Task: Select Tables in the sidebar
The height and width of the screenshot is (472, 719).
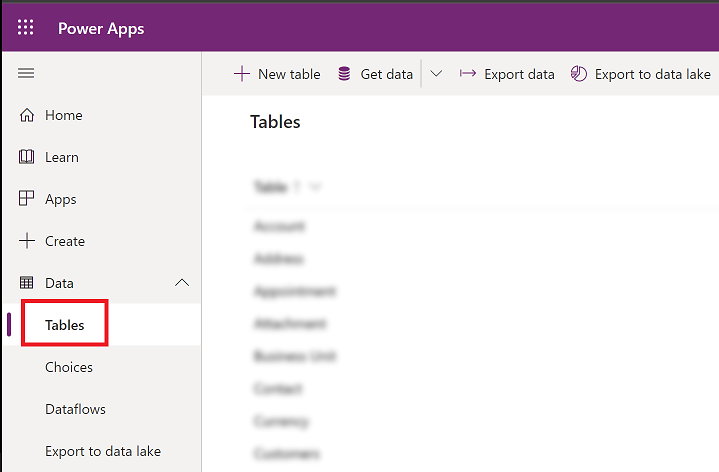Action: click(x=65, y=325)
